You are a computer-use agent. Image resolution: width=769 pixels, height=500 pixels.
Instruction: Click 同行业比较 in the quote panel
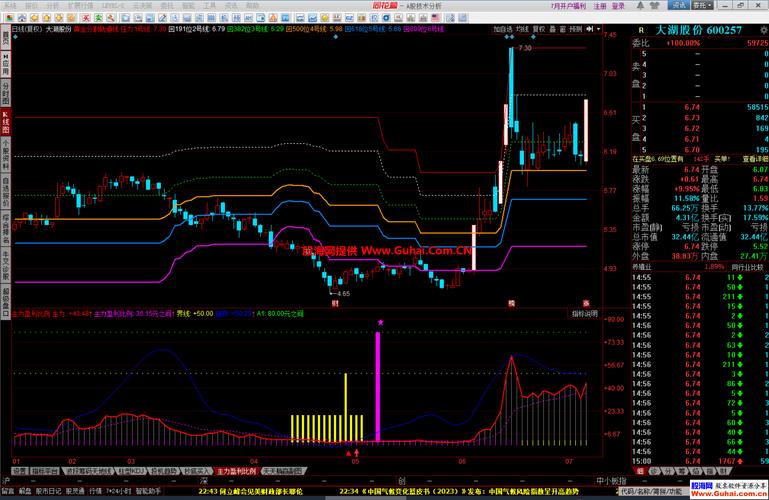tap(747, 267)
